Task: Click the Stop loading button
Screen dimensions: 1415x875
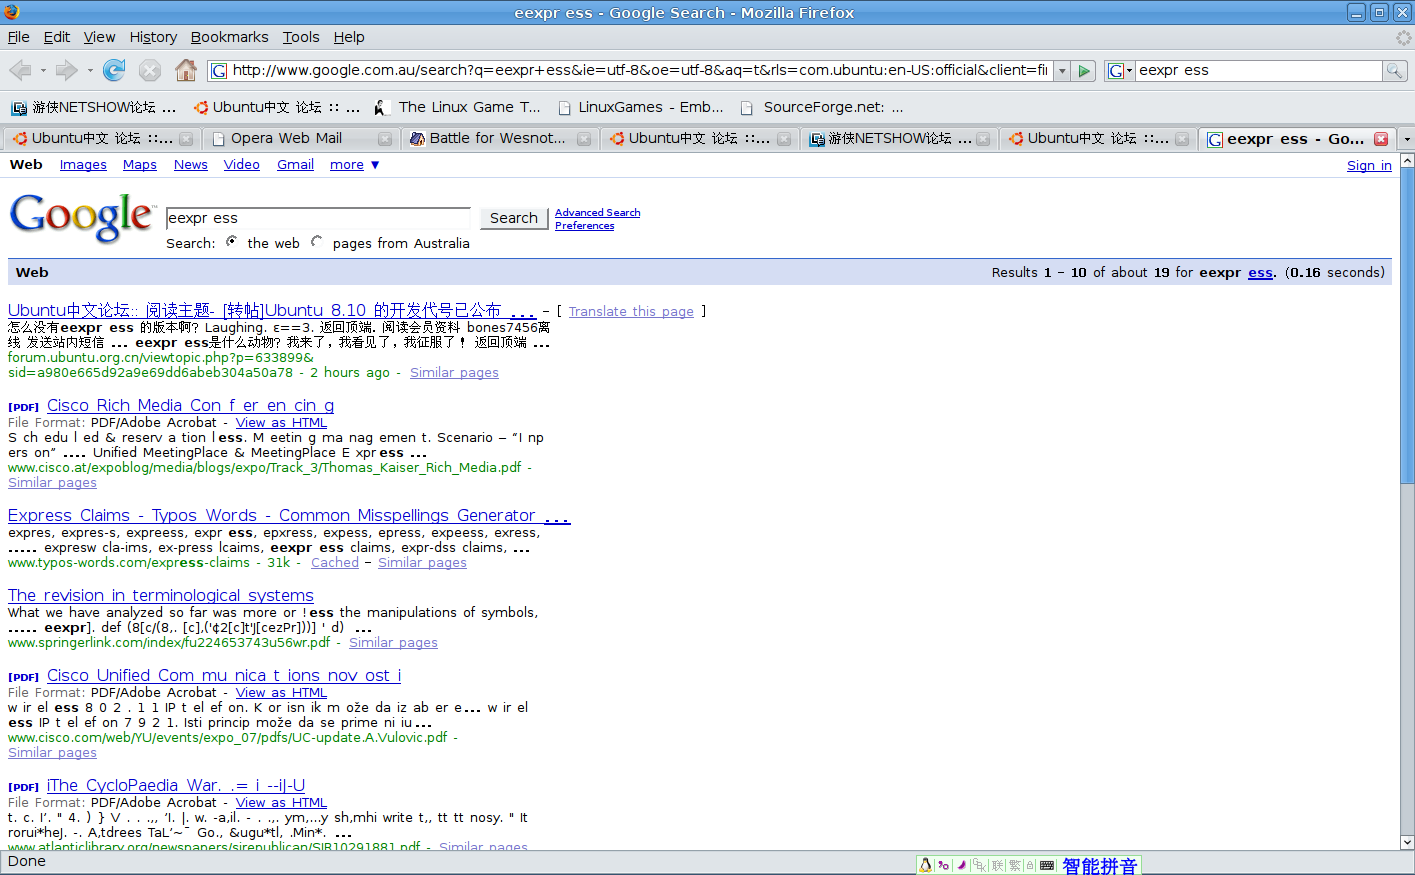Action: pos(150,70)
